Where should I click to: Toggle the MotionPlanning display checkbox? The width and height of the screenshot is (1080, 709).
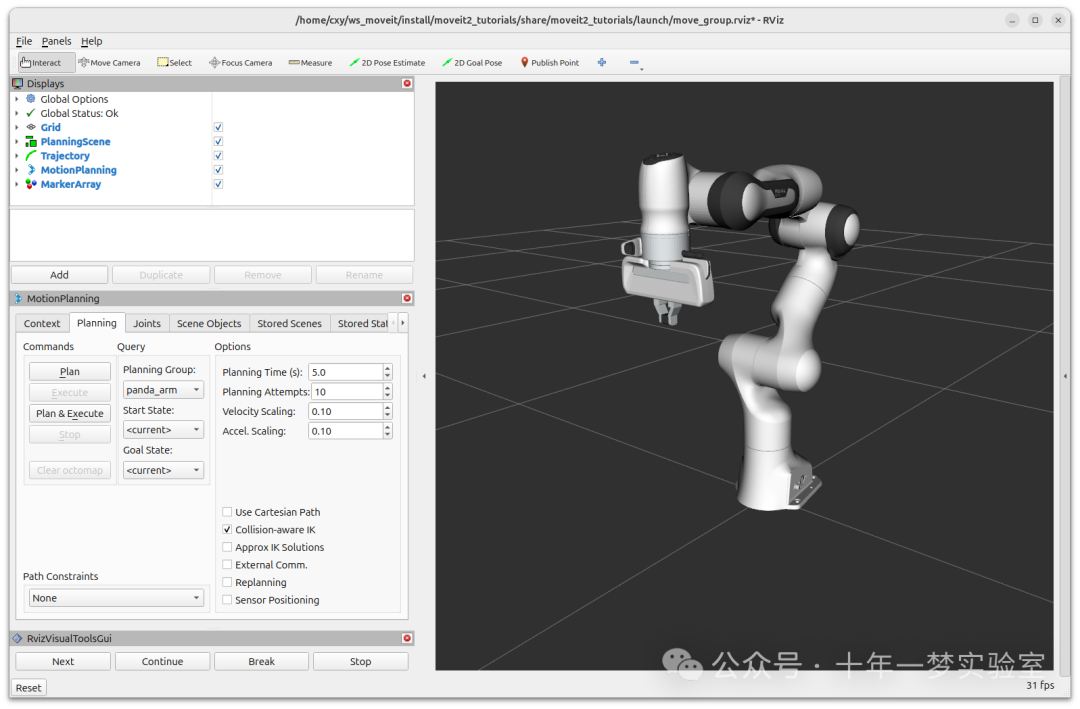218,169
